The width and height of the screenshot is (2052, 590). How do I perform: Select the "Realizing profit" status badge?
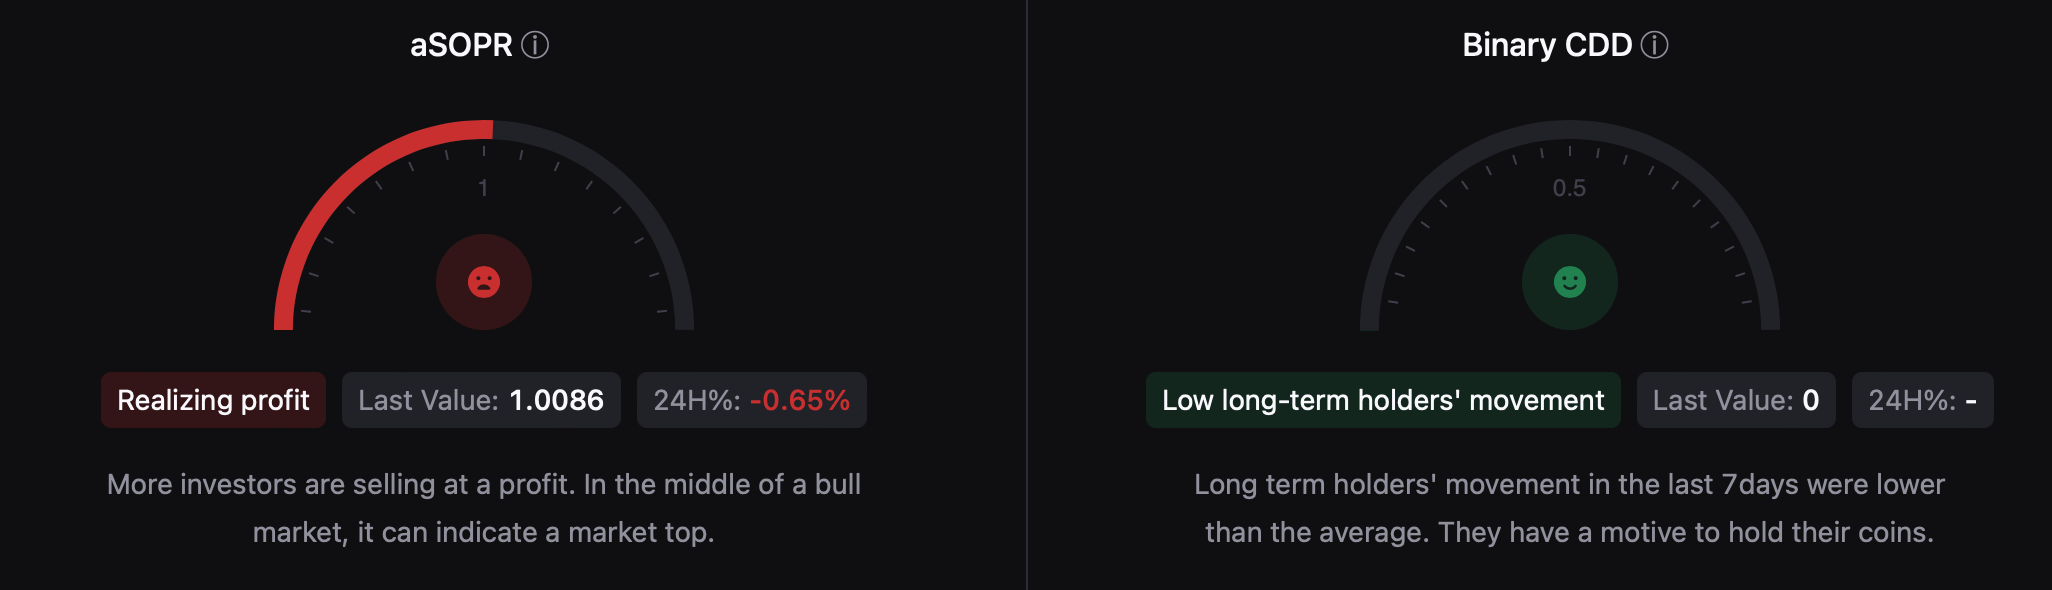[213, 400]
